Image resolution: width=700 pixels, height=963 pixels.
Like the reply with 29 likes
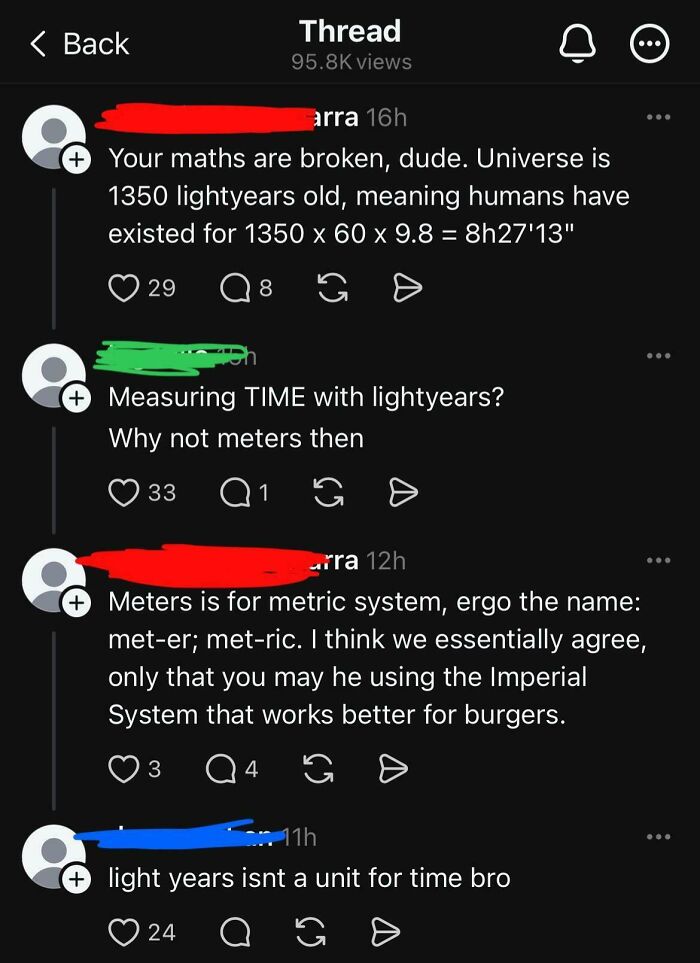[124, 288]
